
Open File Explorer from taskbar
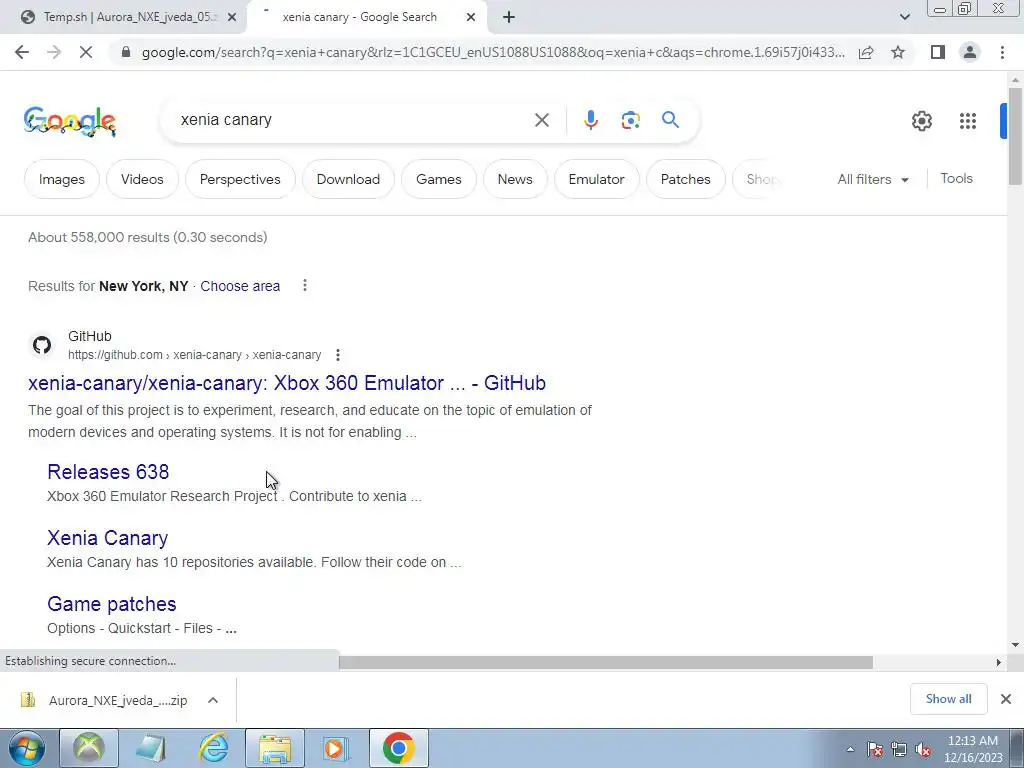coord(275,748)
